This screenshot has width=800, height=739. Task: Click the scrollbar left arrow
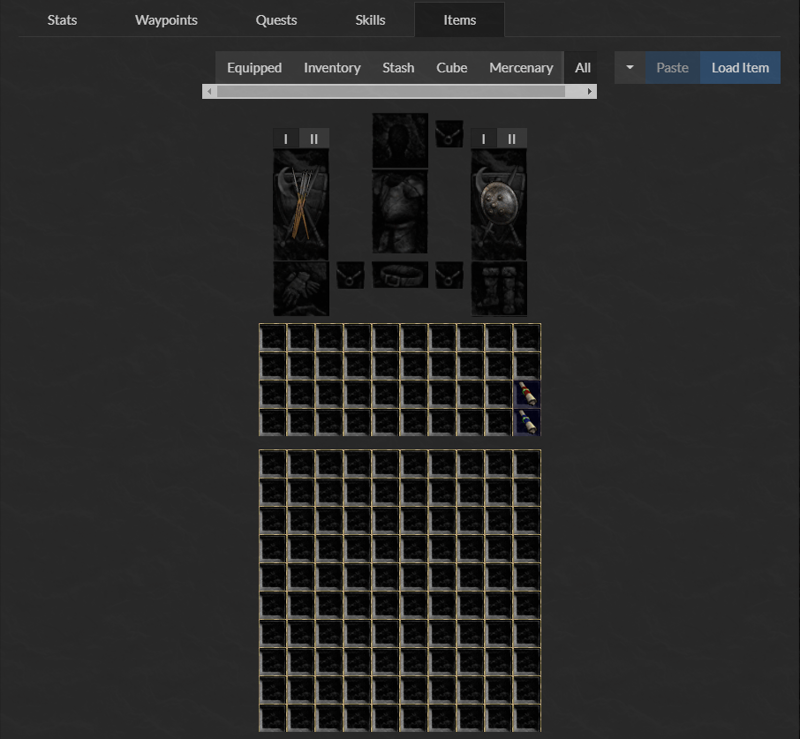point(209,91)
